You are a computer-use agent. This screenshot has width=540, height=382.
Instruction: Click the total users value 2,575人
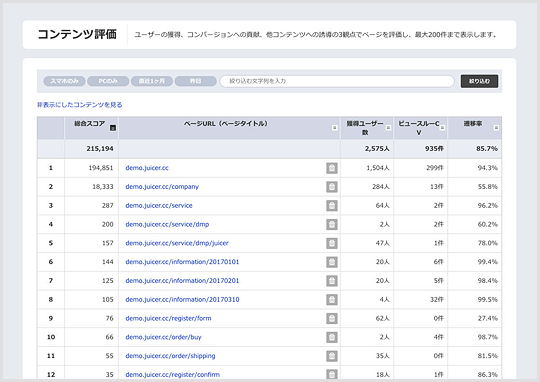(x=377, y=149)
